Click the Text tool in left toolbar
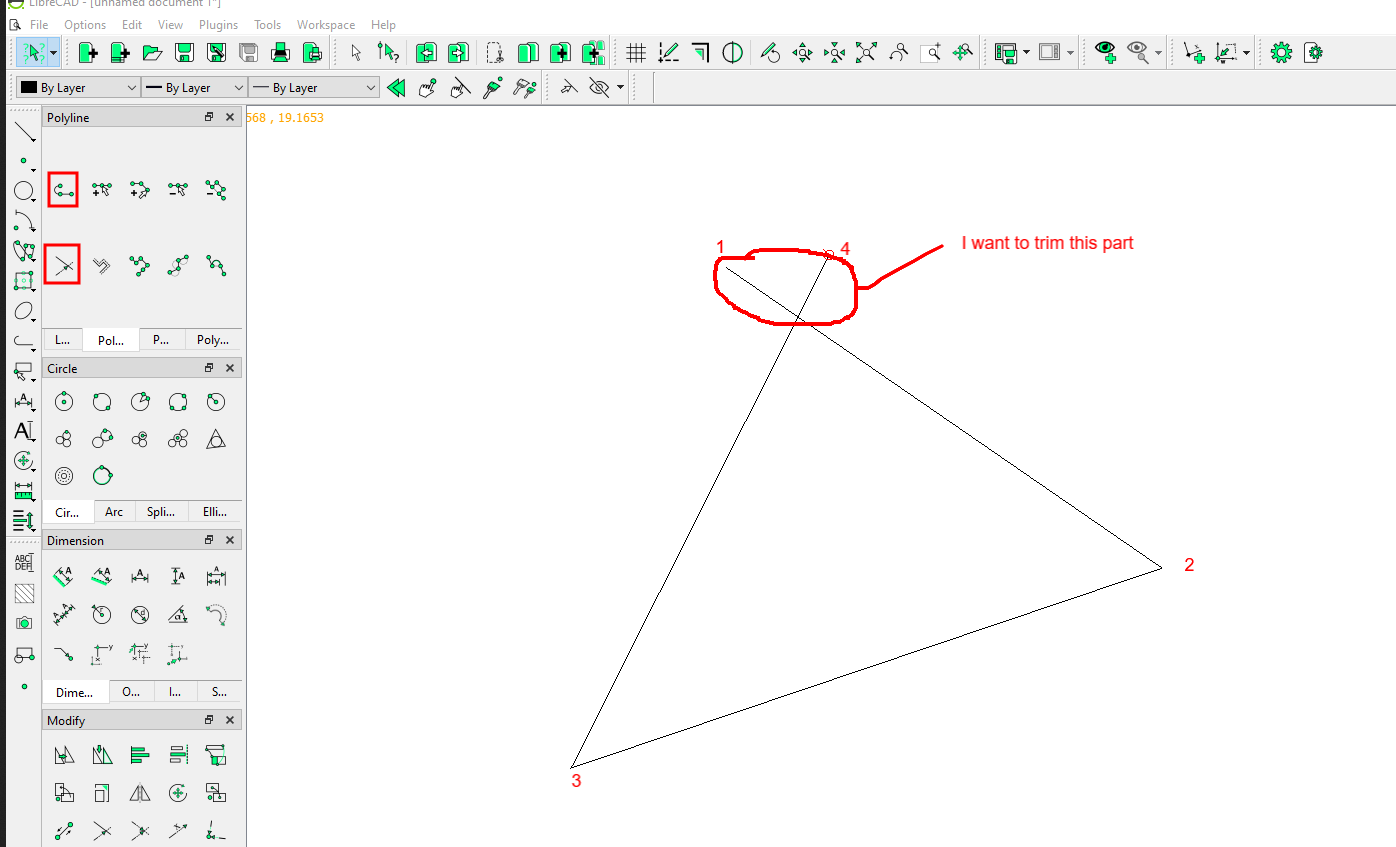 coord(23,431)
